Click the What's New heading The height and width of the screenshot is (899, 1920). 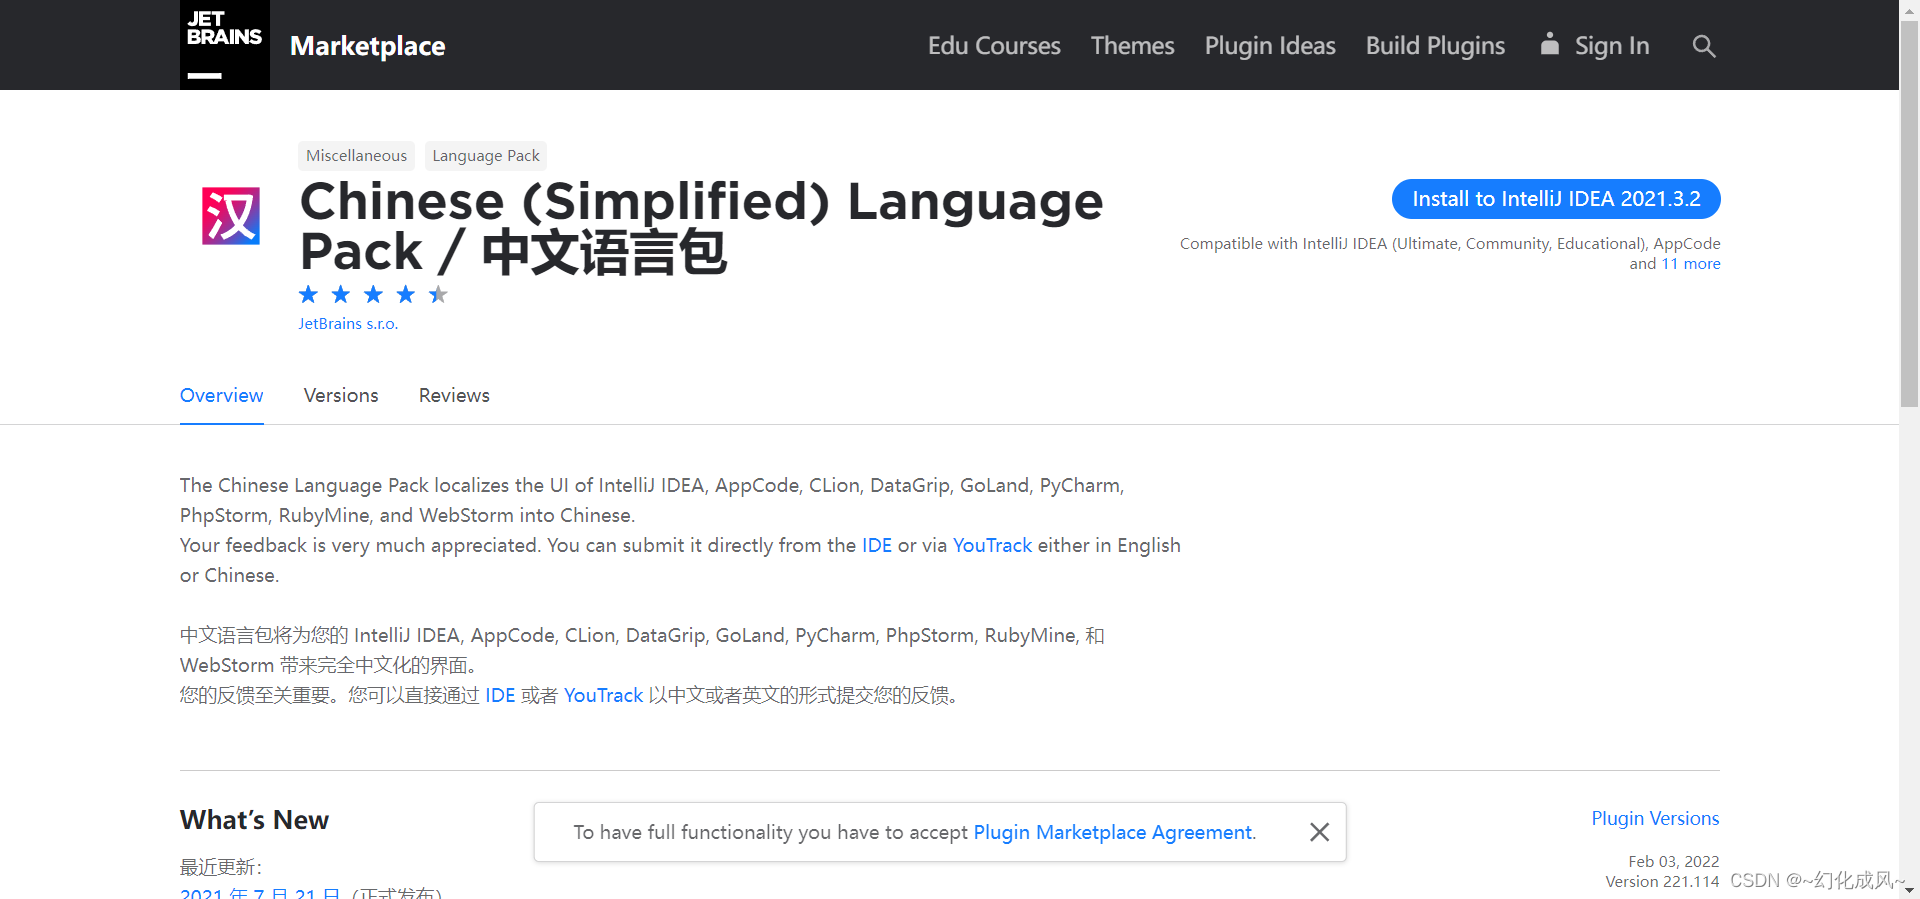254,820
